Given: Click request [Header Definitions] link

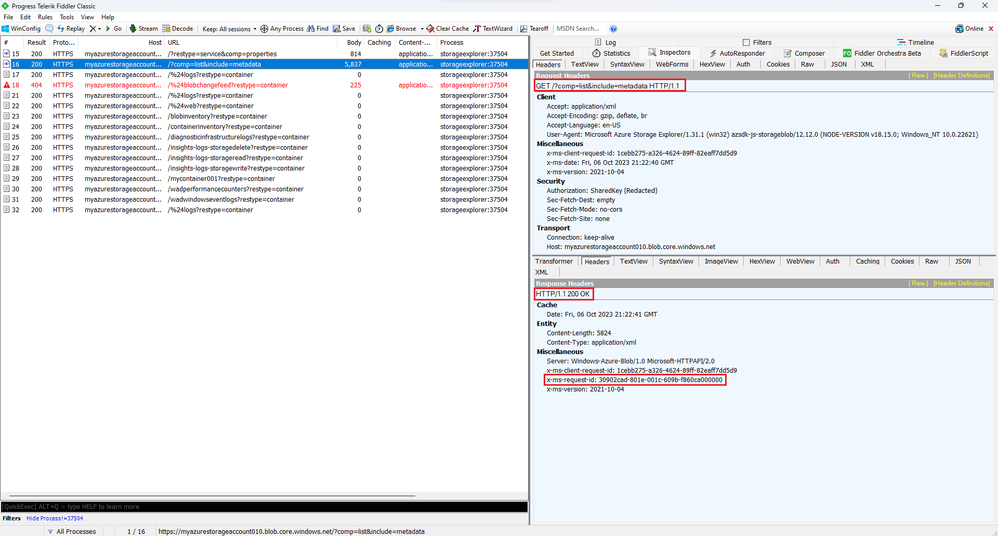Looking at the screenshot, I should [962, 75].
